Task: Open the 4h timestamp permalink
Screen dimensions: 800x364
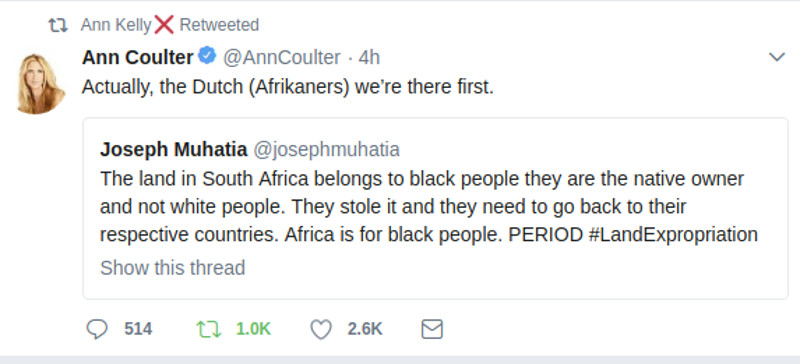Action: click(369, 57)
